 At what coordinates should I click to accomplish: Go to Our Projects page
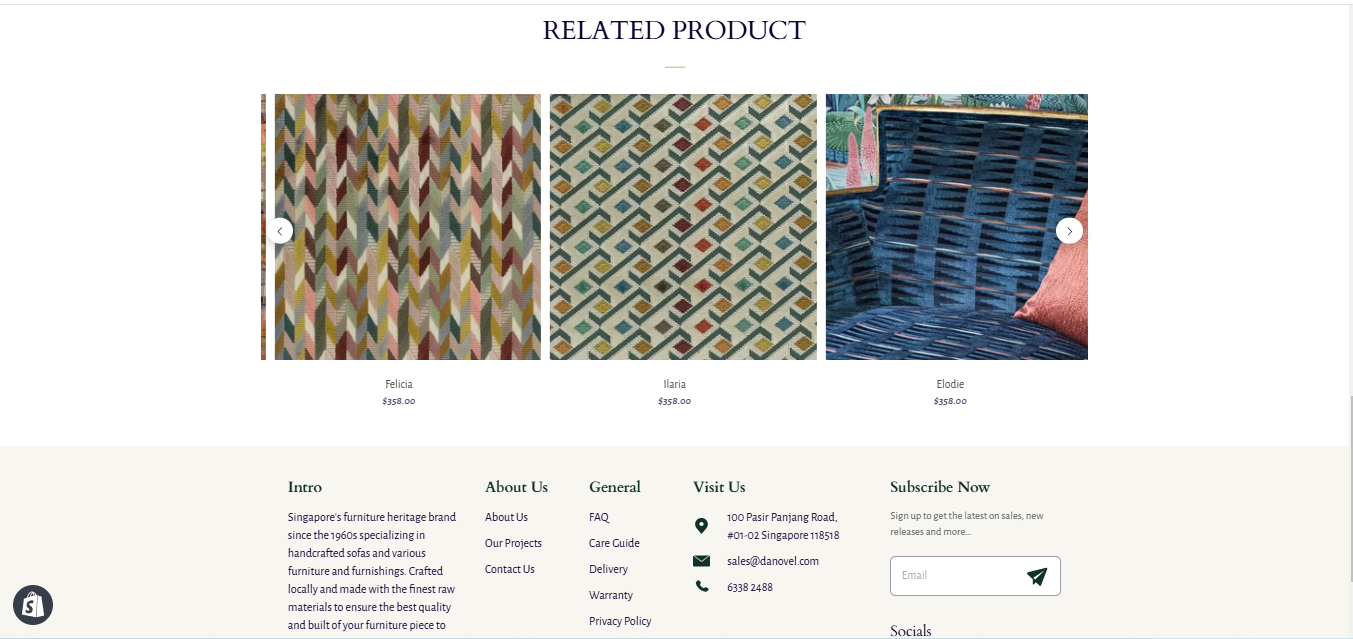(513, 543)
